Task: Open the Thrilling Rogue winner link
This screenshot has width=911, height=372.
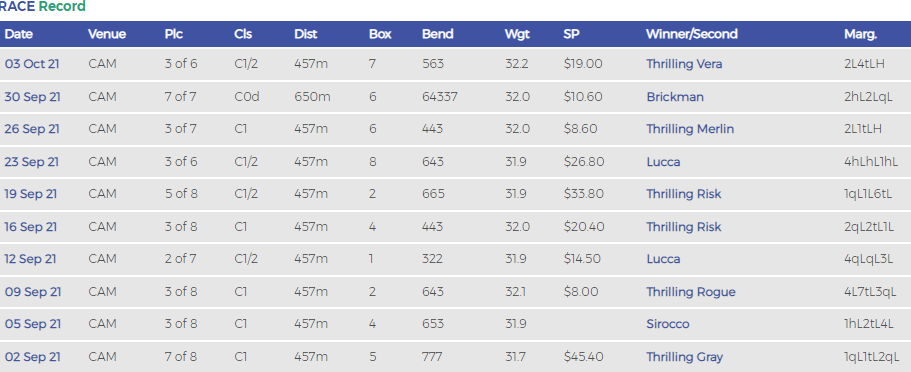Action: [x=690, y=292]
